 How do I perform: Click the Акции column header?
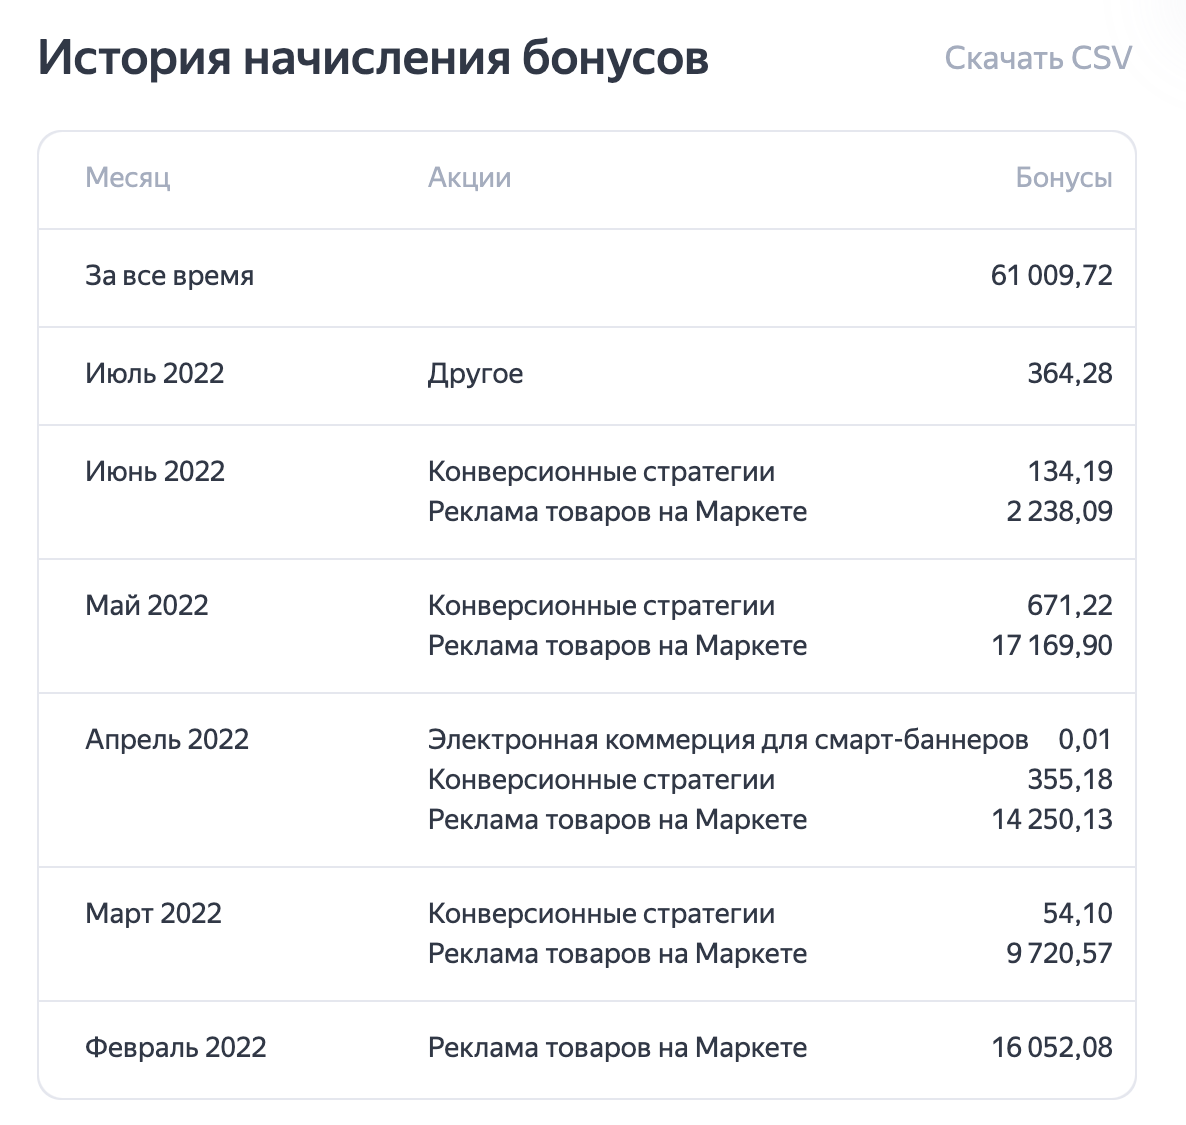[469, 178]
